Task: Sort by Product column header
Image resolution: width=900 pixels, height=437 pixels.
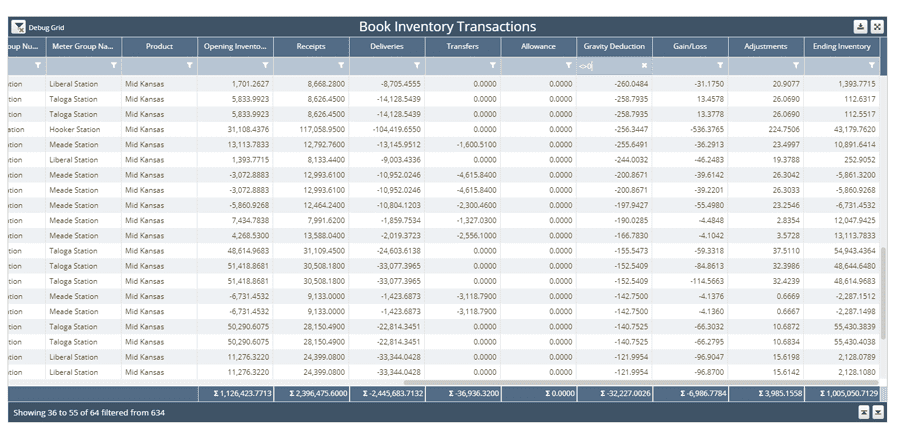Action: pyautogui.click(x=160, y=47)
